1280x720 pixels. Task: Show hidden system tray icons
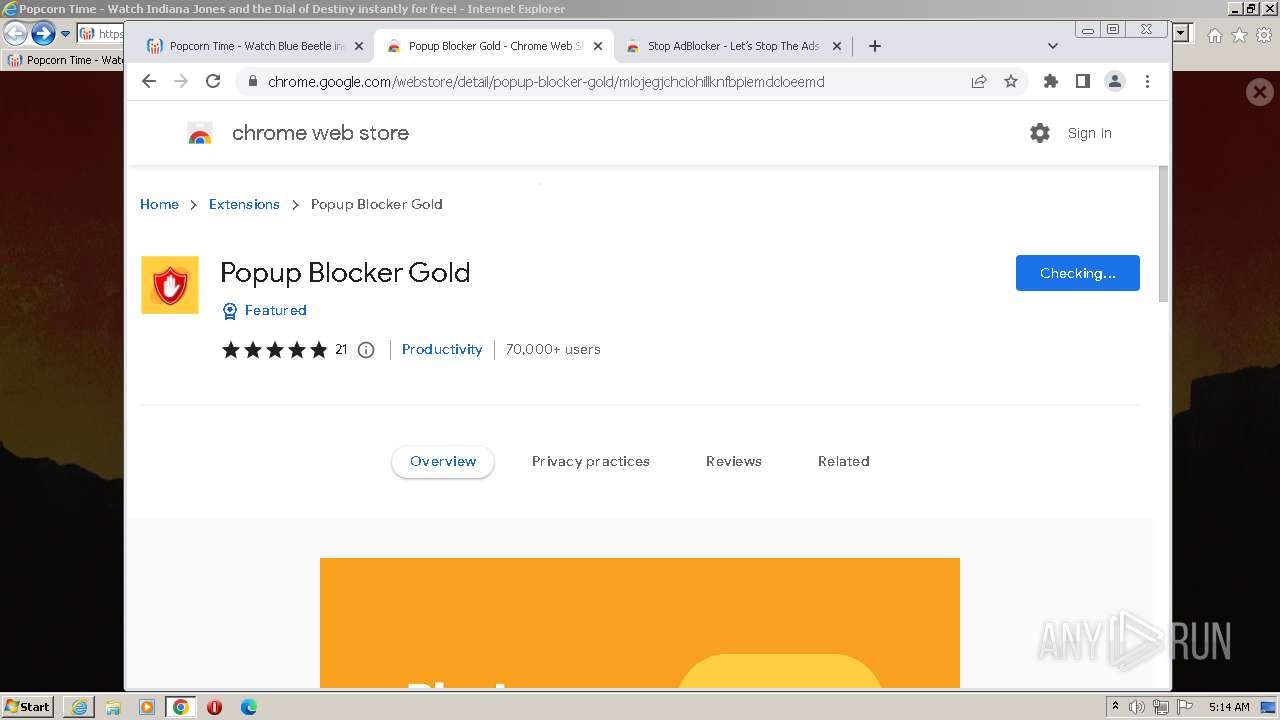coord(1115,707)
